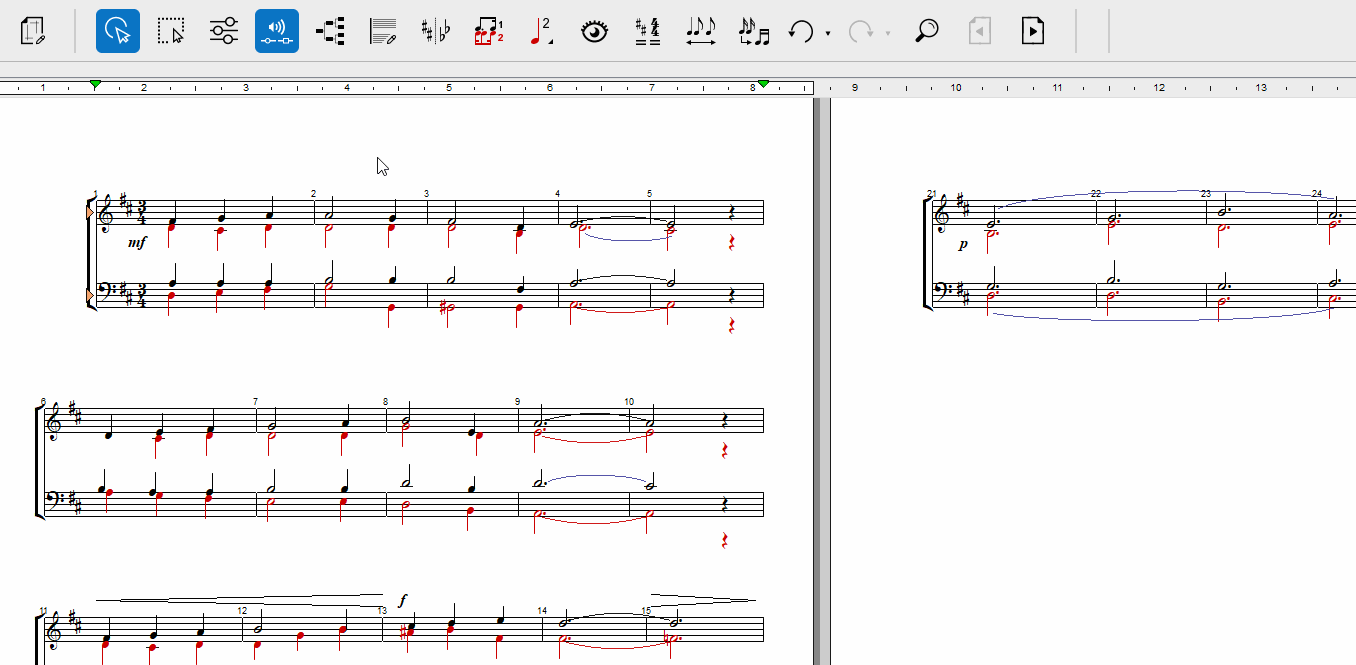Open the staff structure tree tool

pyautogui.click(x=330, y=31)
